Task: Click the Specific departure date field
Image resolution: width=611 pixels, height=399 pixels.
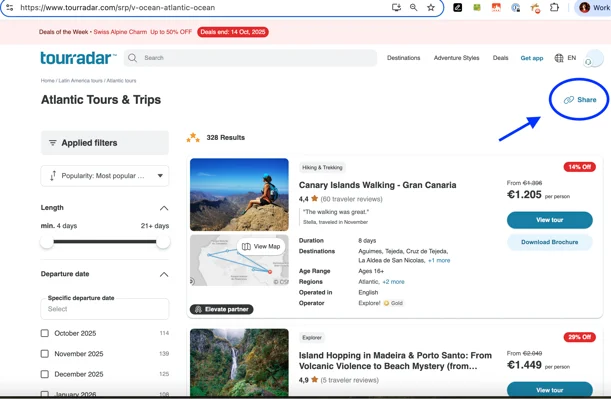Action: [x=105, y=309]
